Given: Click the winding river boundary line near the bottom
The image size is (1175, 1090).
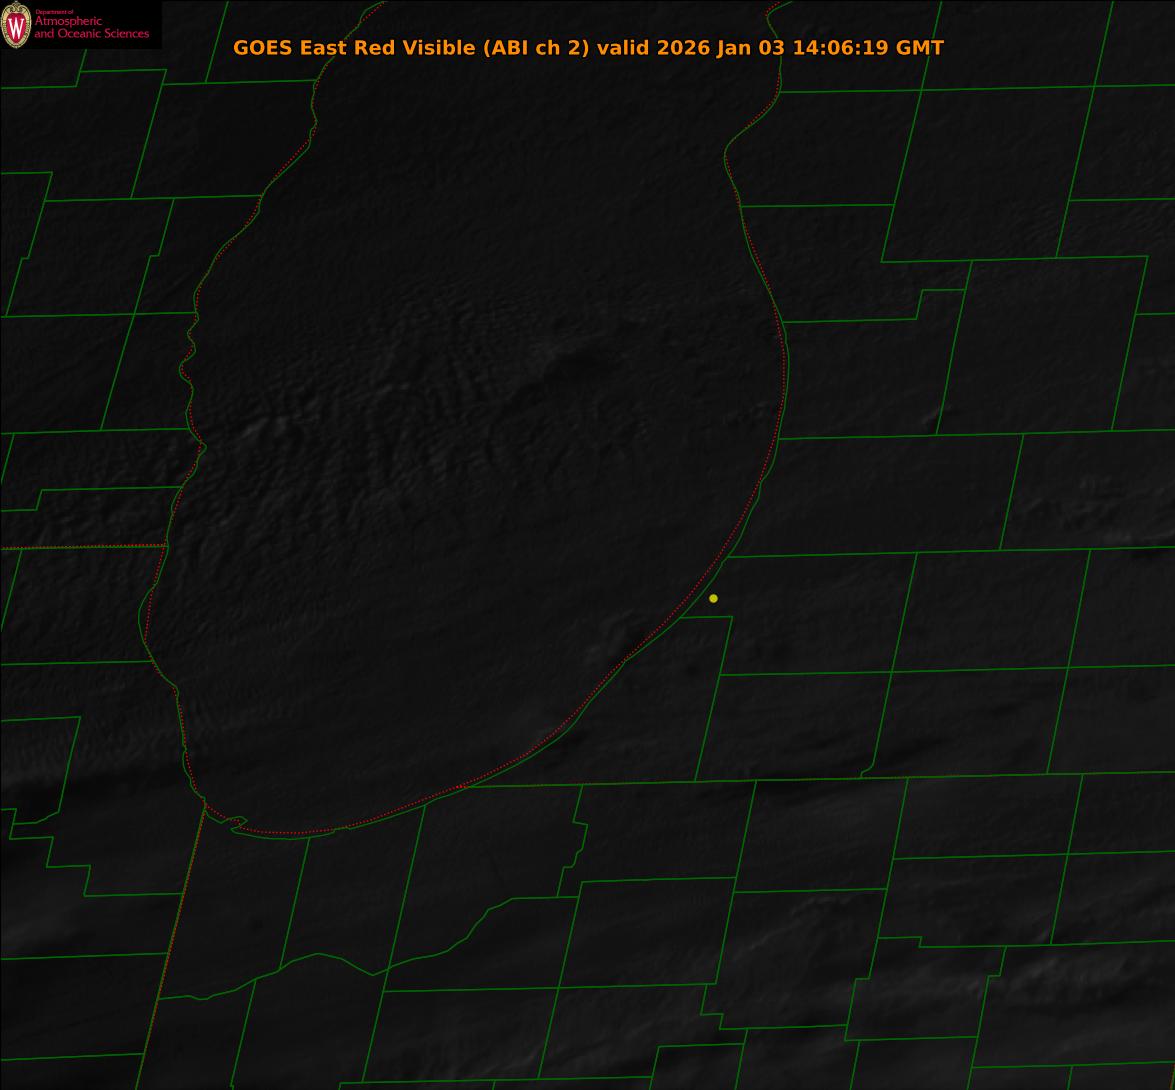Looking at the screenshot, I should pos(430,952).
